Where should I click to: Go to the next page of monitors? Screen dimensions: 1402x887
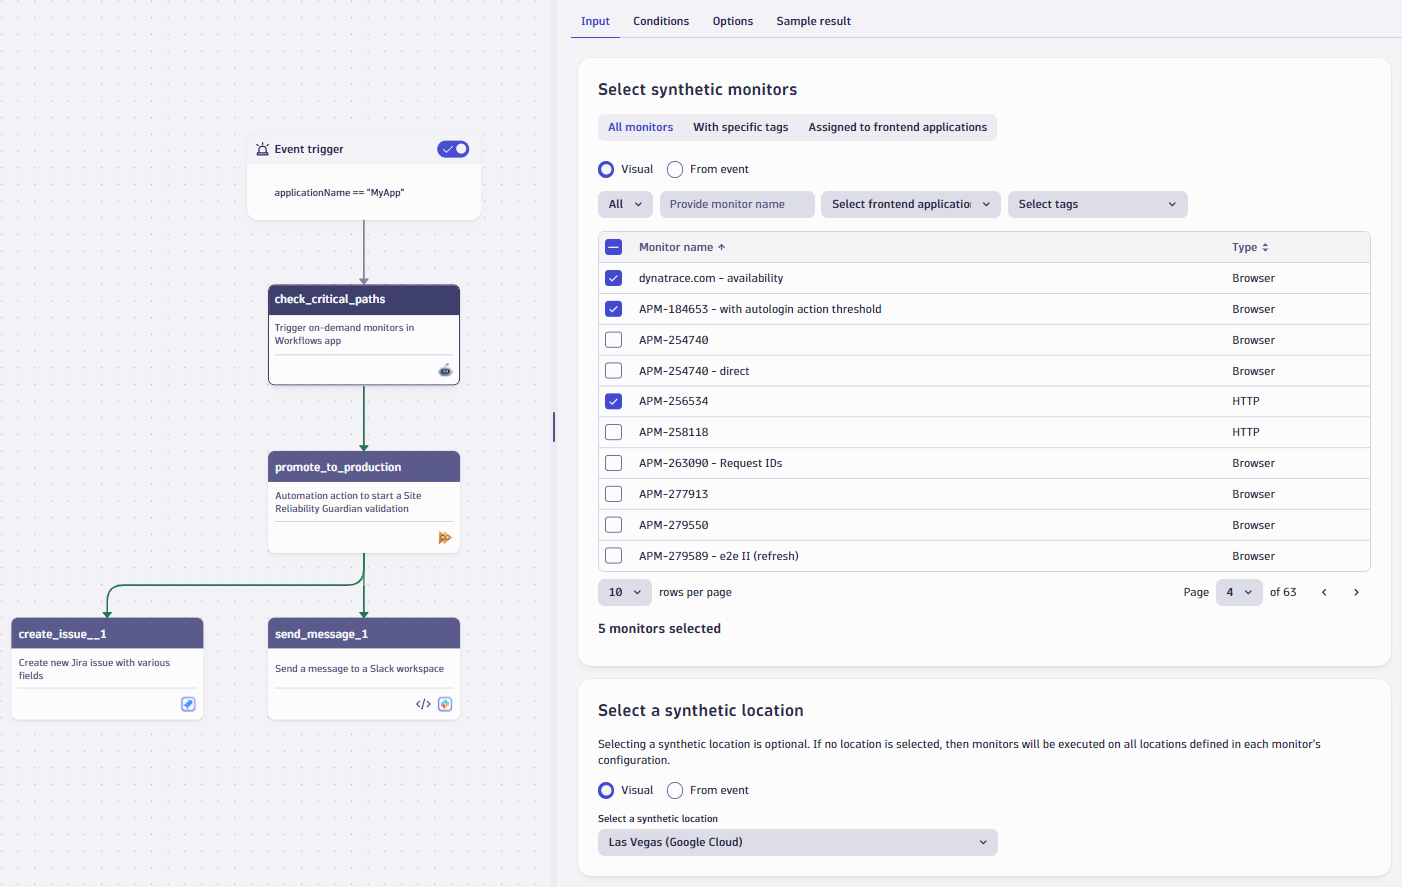point(1356,592)
